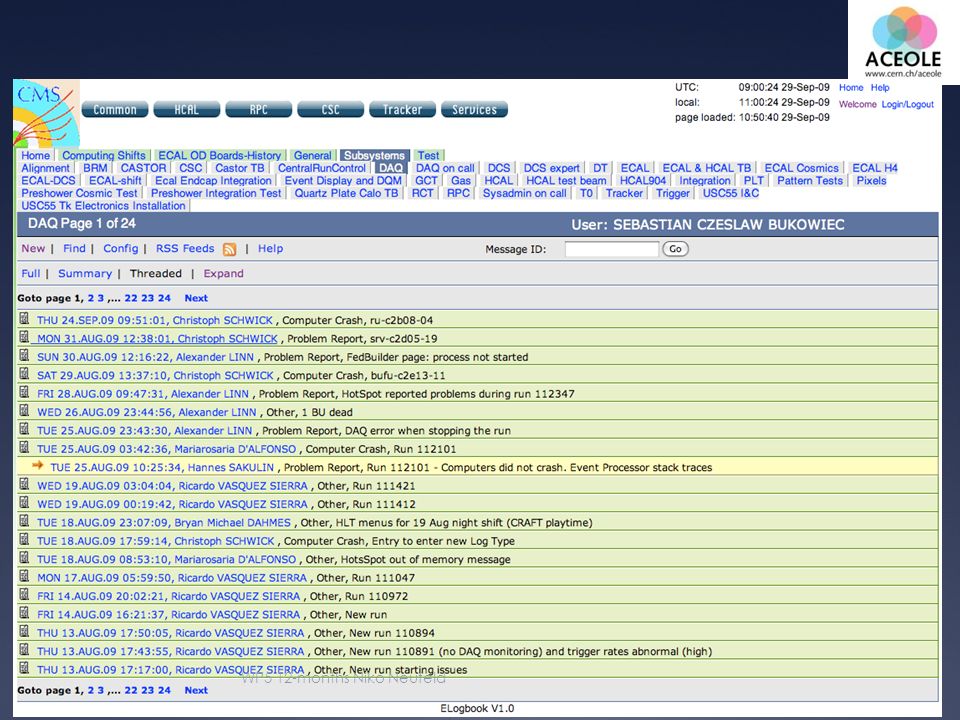Viewport: 960px width, 720px height.
Task: Go to page 24 in top pager
Action: click(x=164, y=298)
